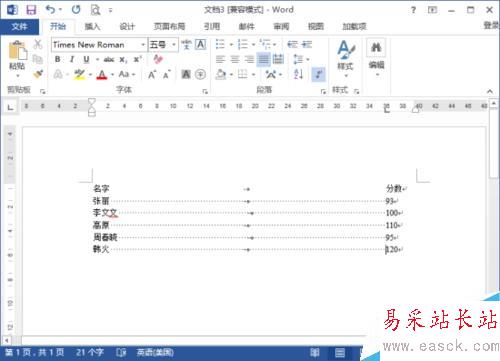
Task: Launch the Font dialog box
Action: point(205,91)
